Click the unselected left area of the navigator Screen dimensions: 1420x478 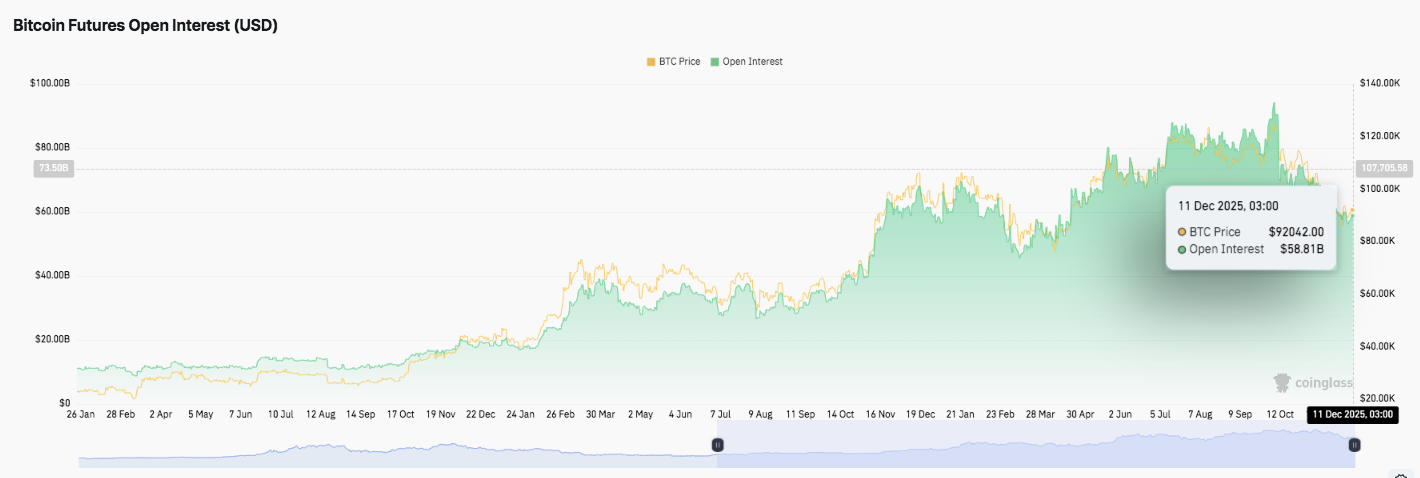[400, 445]
